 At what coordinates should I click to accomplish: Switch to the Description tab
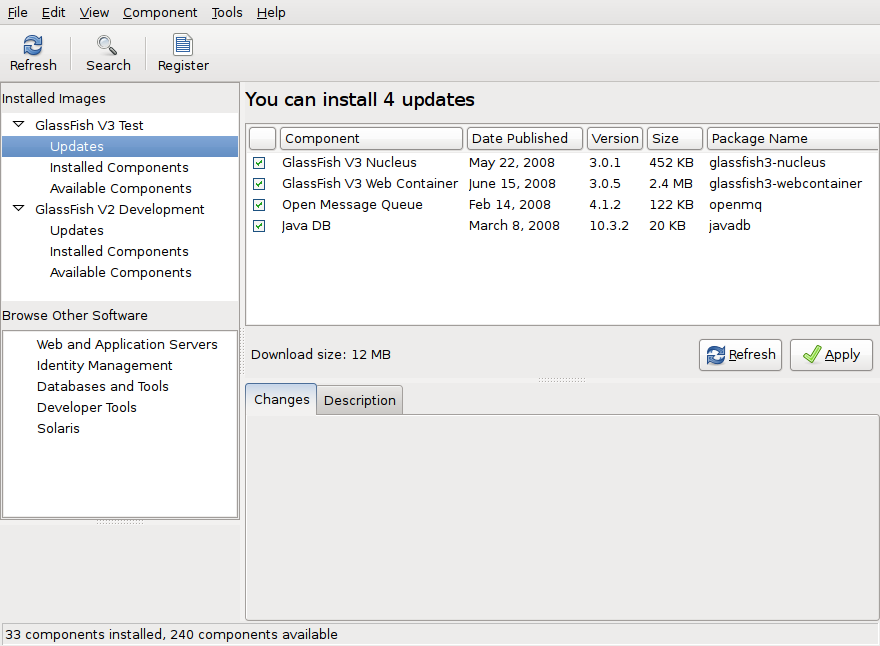[x=360, y=400]
